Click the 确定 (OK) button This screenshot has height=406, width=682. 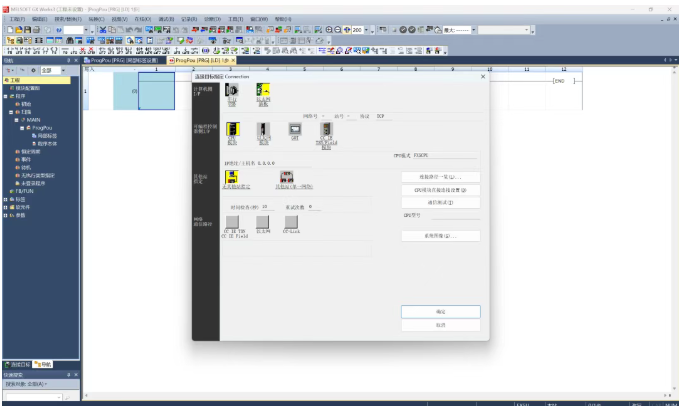[440, 312]
